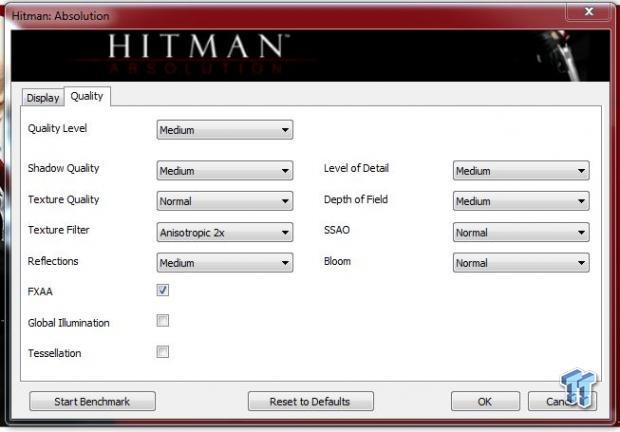Image resolution: width=620 pixels, height=432 pixels.
Task: Open the Bloom dropdown
Action: point(521,263)
